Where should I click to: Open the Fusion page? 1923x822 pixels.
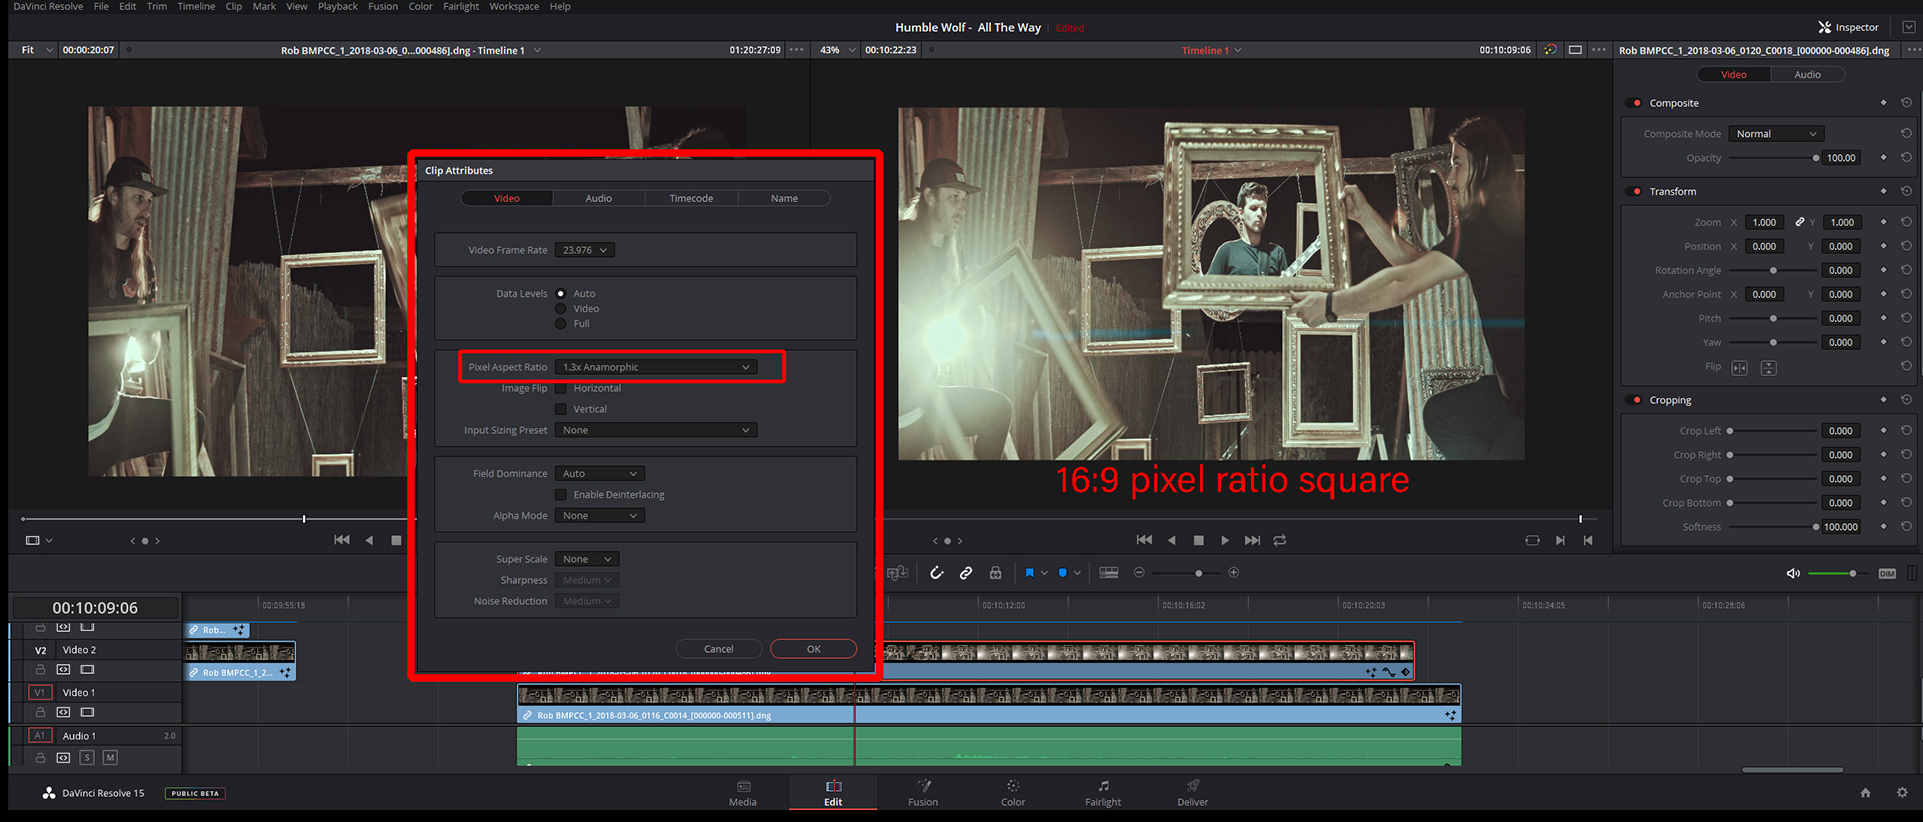[923, 793]
